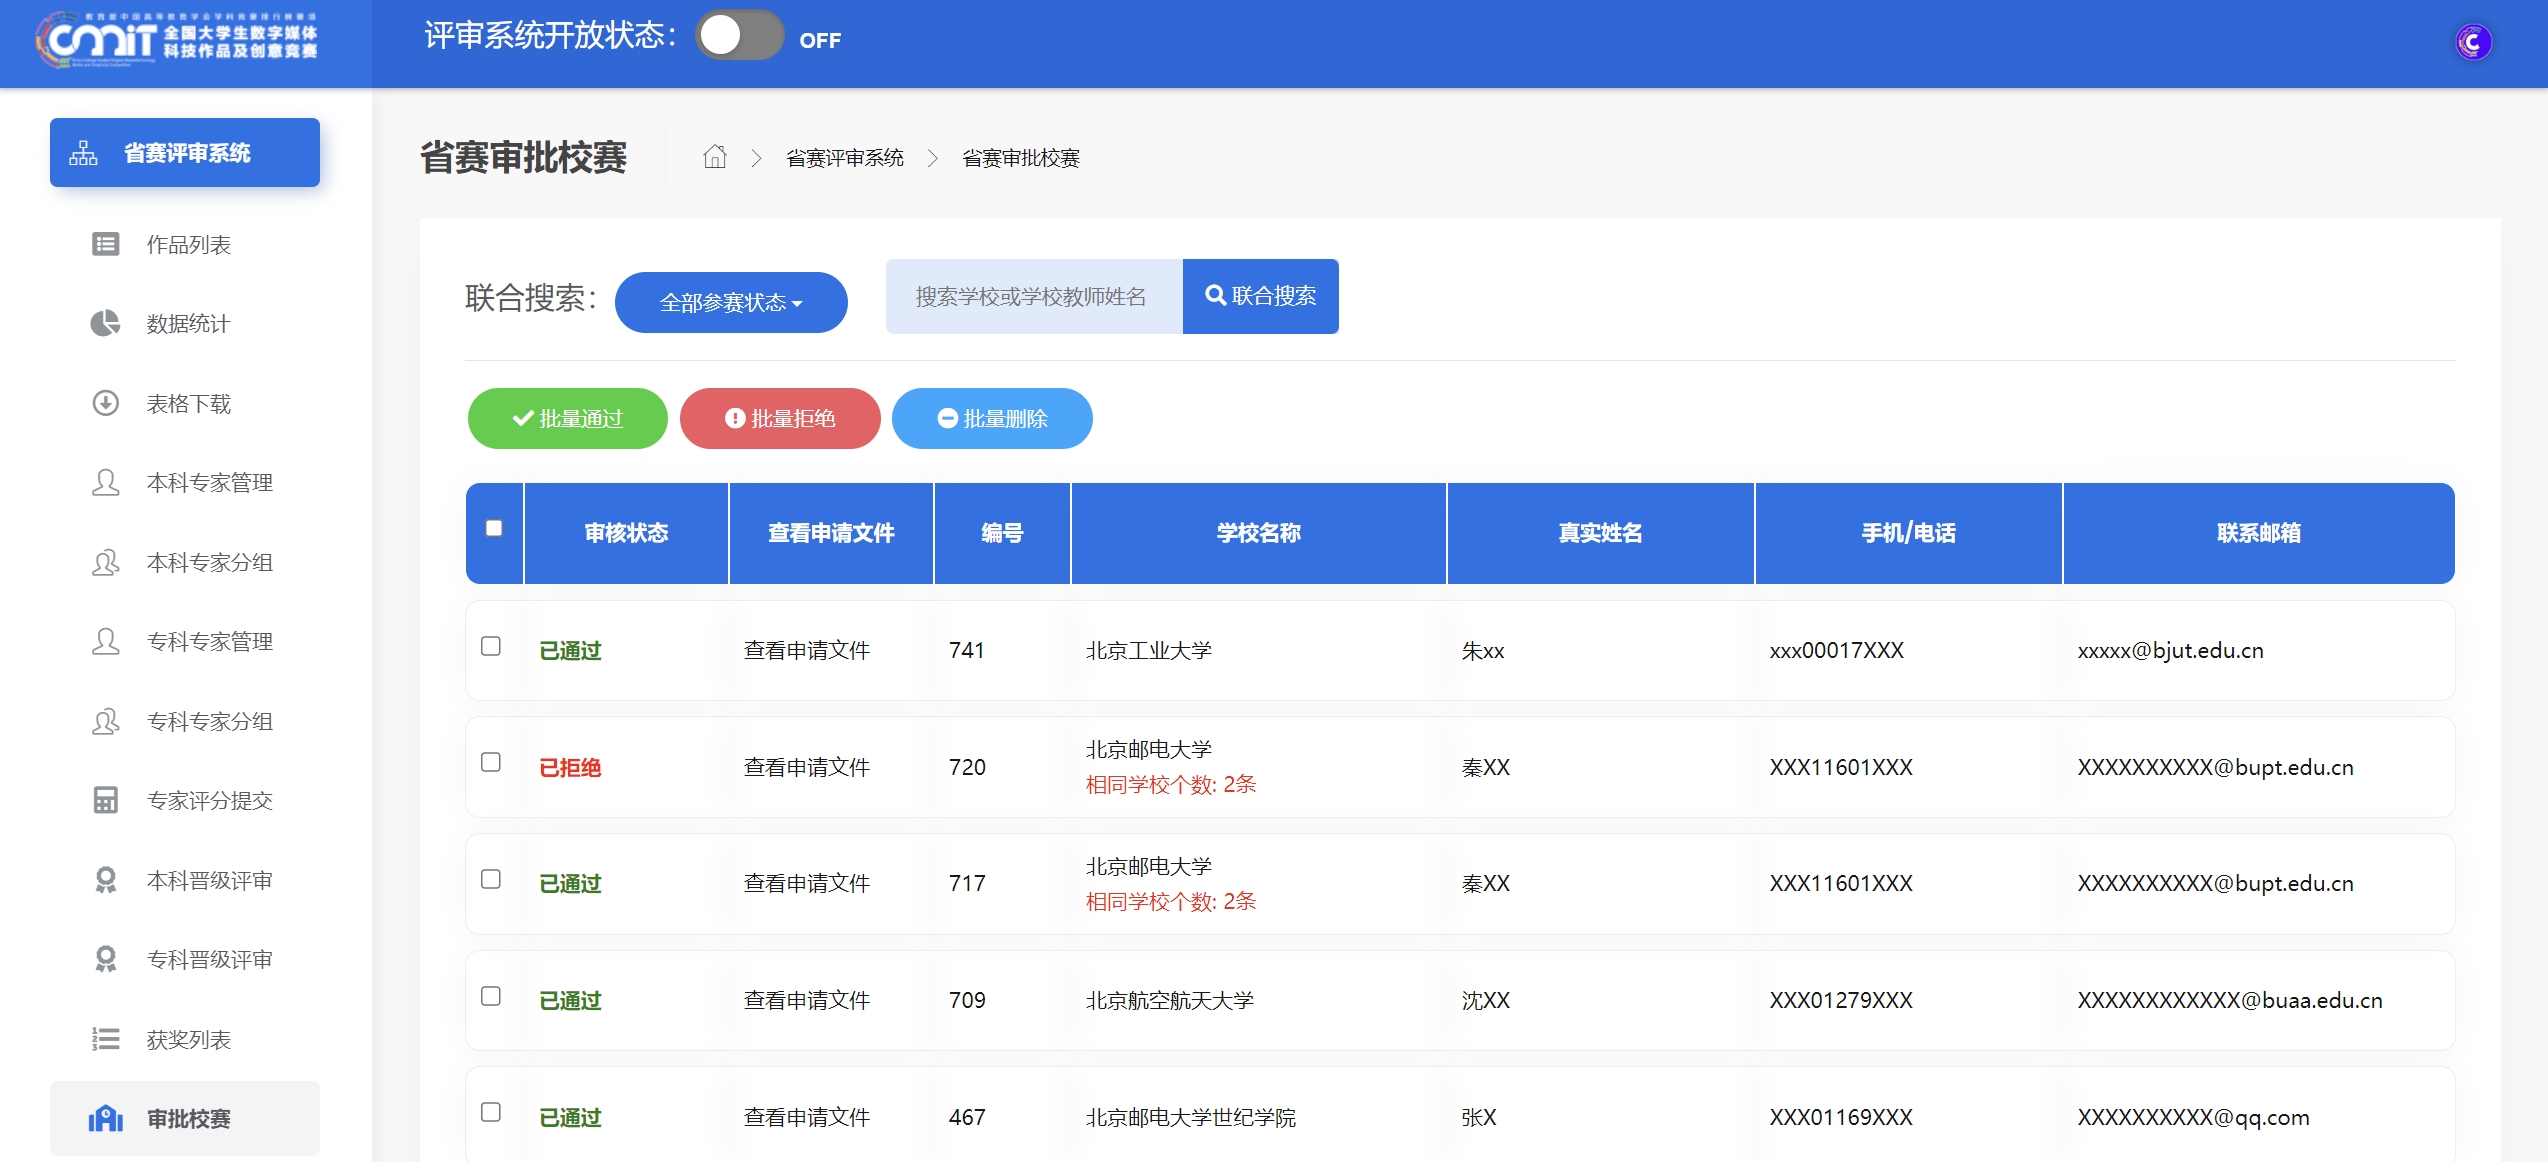2548x1162 pixels.
Task: Click the 作品列表 list icon
Action: click(x=105, y=244)
